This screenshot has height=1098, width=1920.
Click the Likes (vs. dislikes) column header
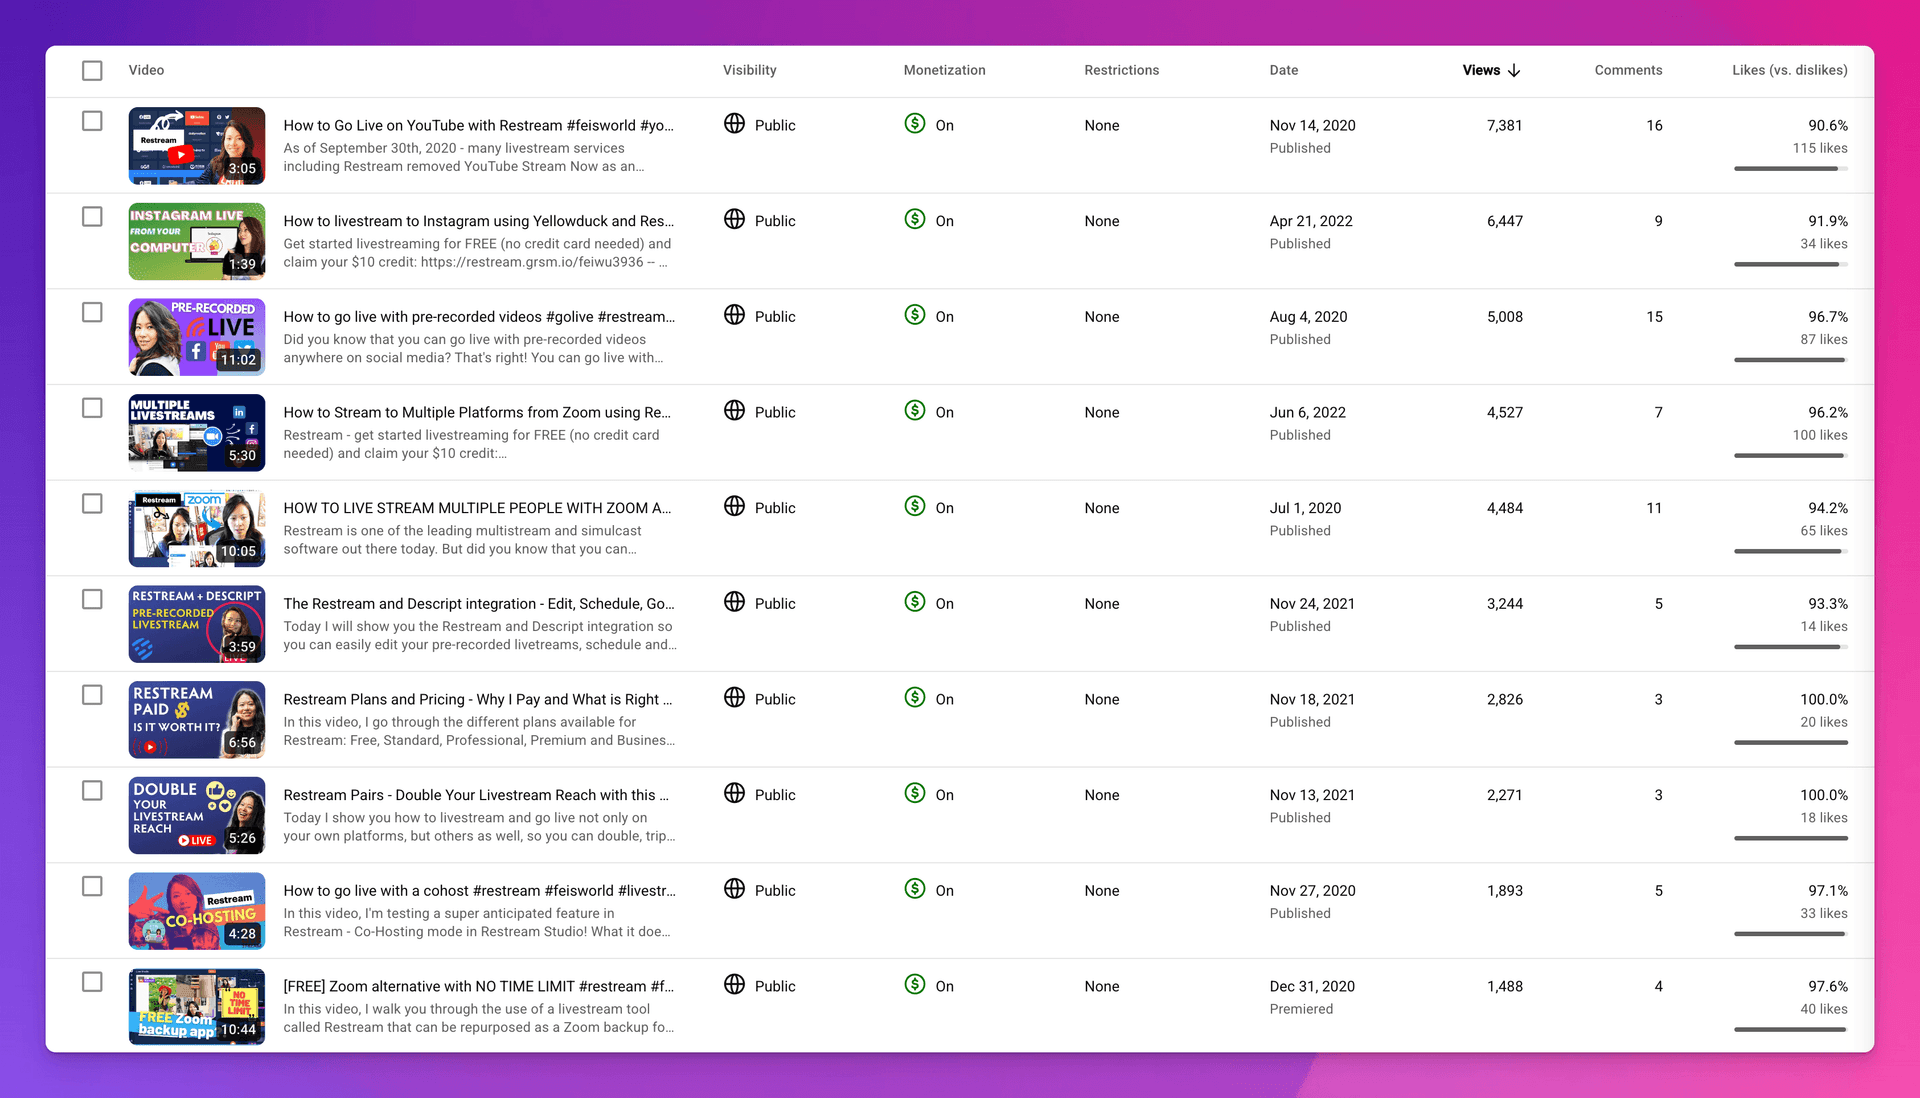coord(1790,70)
